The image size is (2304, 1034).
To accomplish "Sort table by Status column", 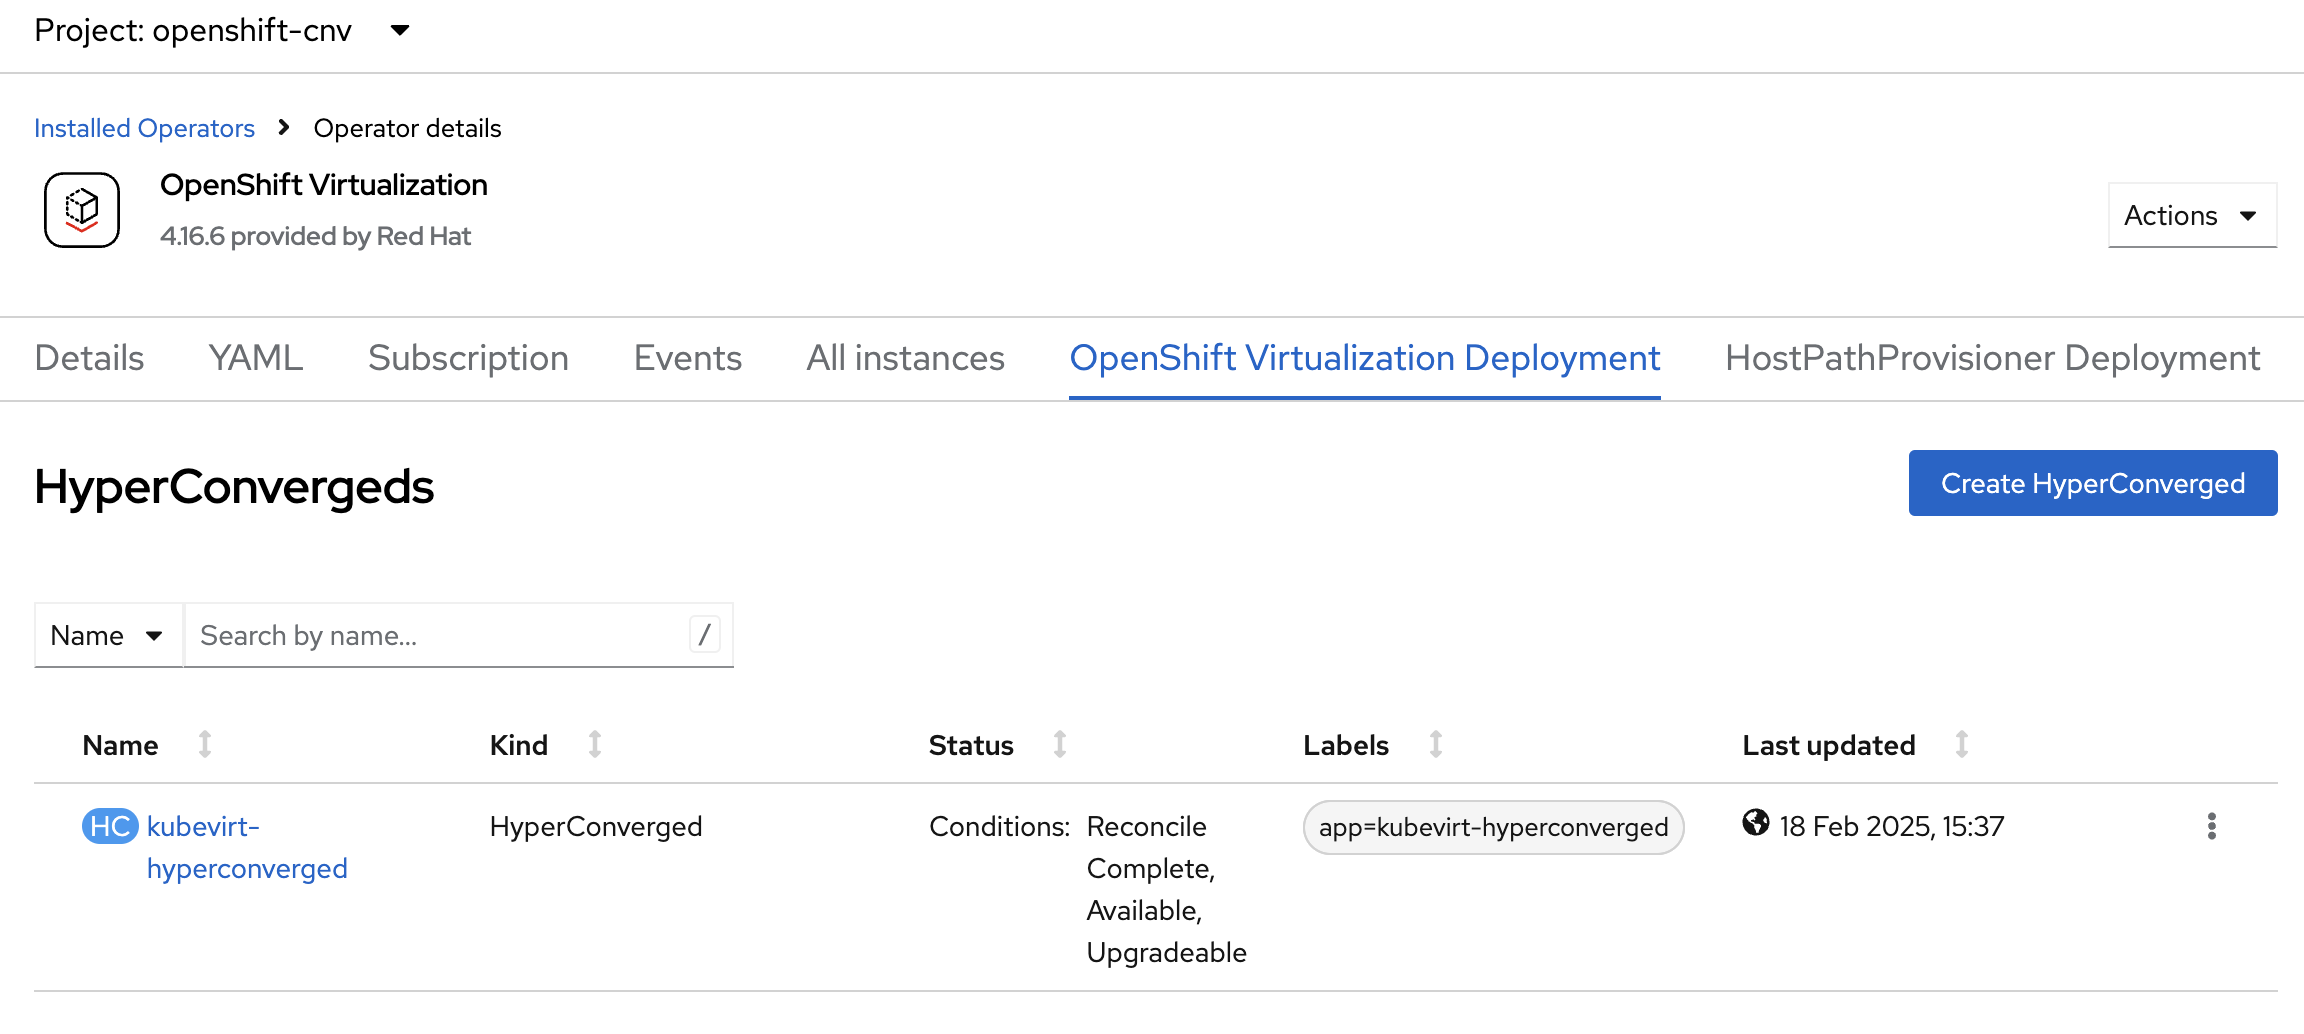I will [x=998, y=745].
